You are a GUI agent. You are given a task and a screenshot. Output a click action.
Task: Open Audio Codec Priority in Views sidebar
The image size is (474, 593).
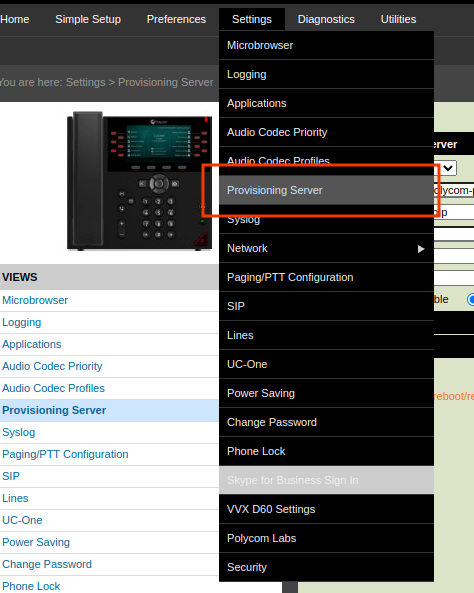52,366
